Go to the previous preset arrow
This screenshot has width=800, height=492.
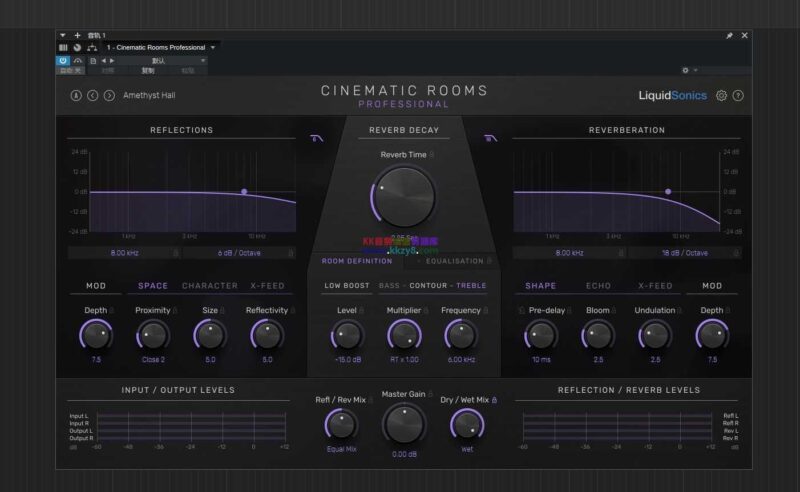pyautogui.click(x=92, y=95)
